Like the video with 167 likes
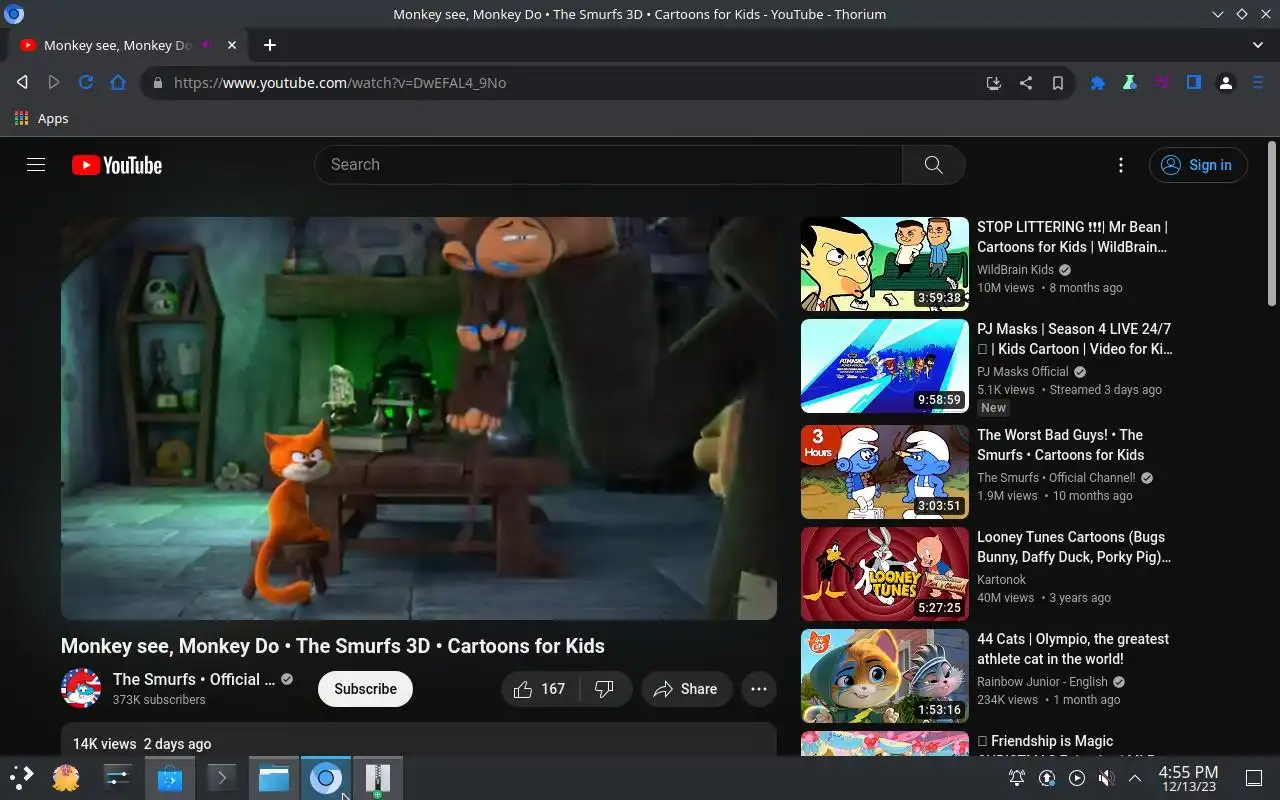Screen dimensions: 1280x800 click(539, 689)
